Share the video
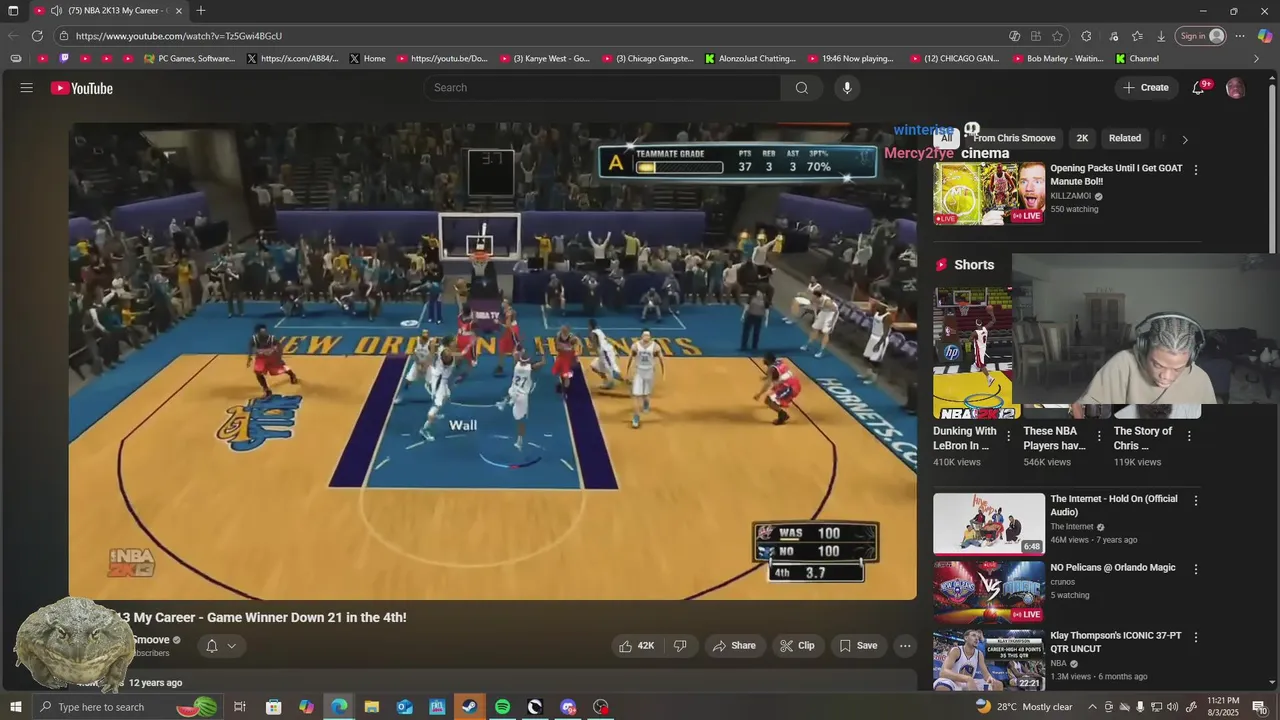 [x=734, y=646]
